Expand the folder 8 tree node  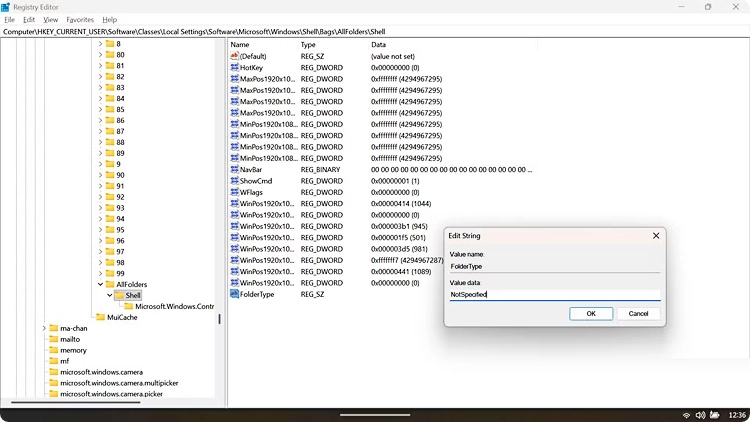100,44
